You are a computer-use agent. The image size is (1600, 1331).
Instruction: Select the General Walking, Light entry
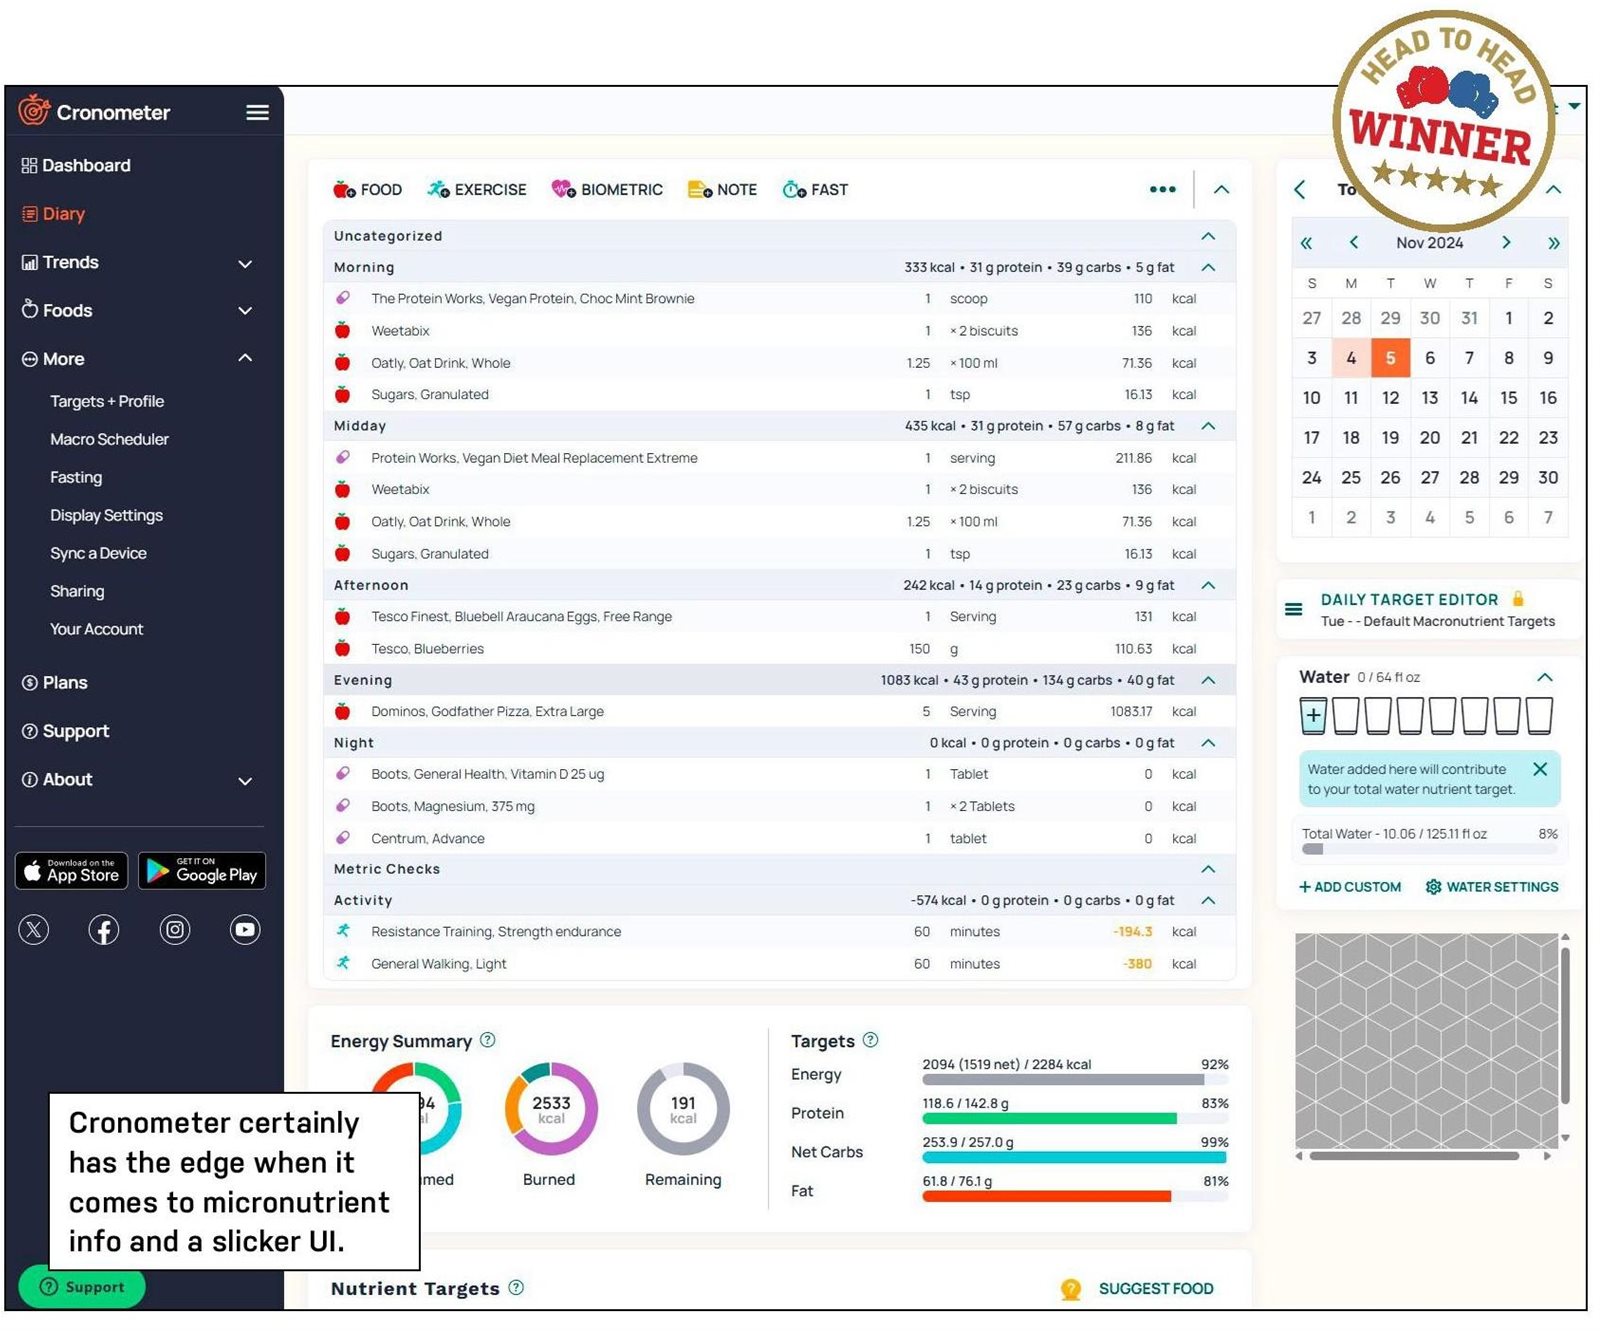(780, 964)
